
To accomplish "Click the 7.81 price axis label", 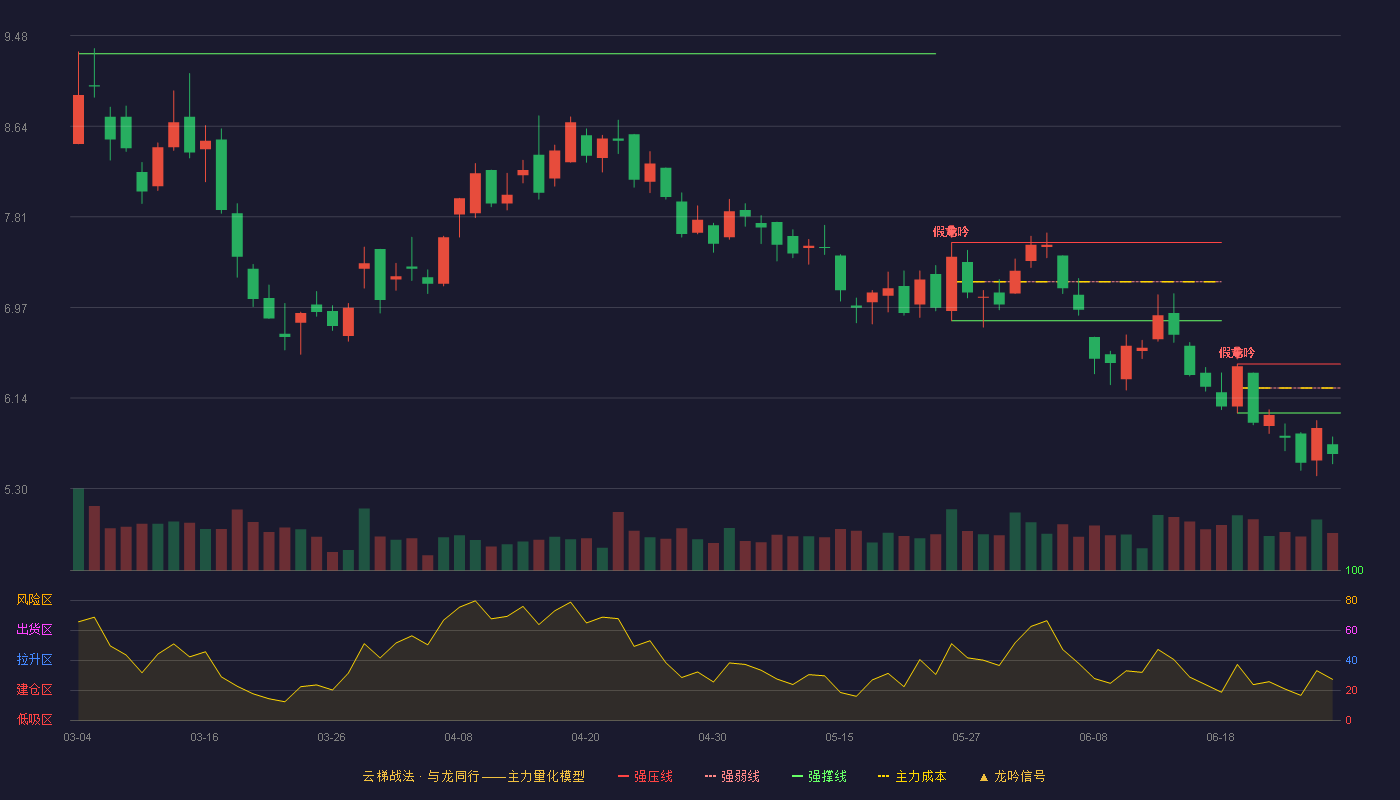I will coord(16,218).
